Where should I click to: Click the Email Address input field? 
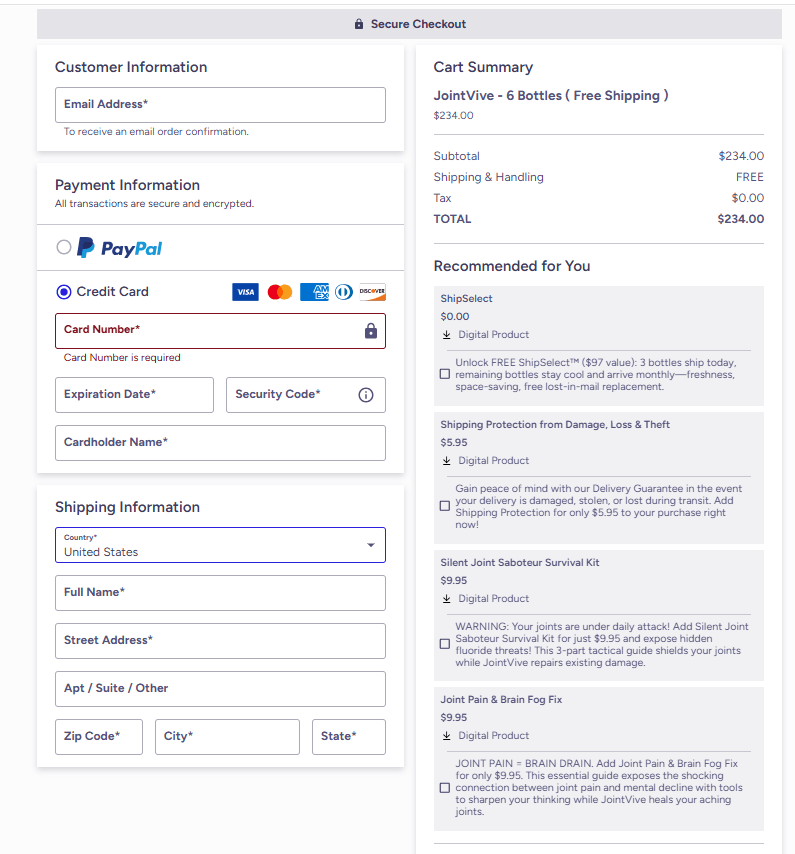point(220,104)
